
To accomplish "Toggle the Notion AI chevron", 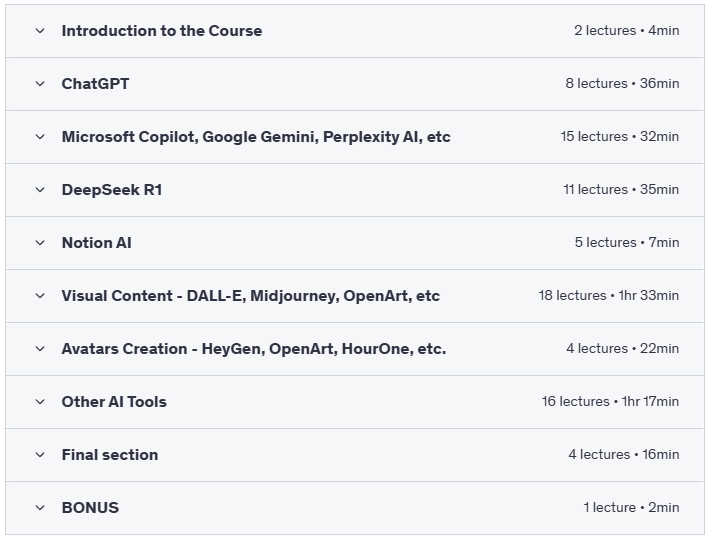I will point(40,243).
